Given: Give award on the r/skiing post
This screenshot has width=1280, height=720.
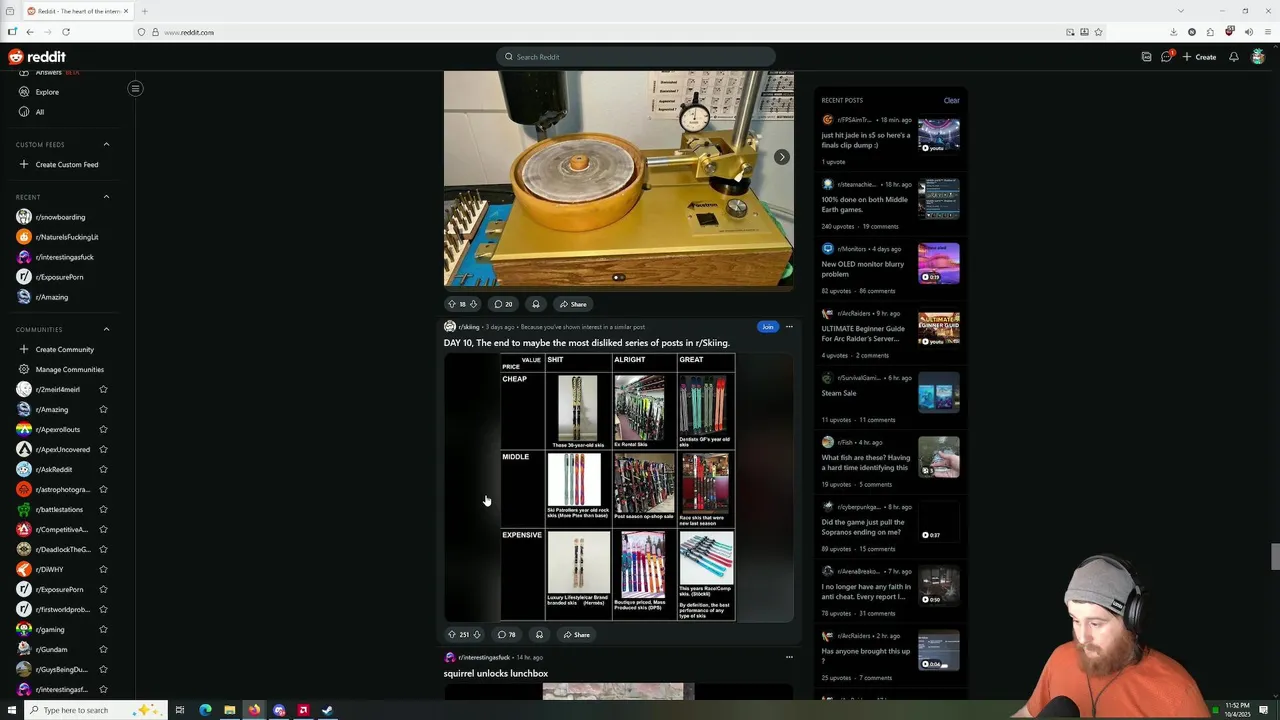Looking at the screenshot, I should 539,635.
